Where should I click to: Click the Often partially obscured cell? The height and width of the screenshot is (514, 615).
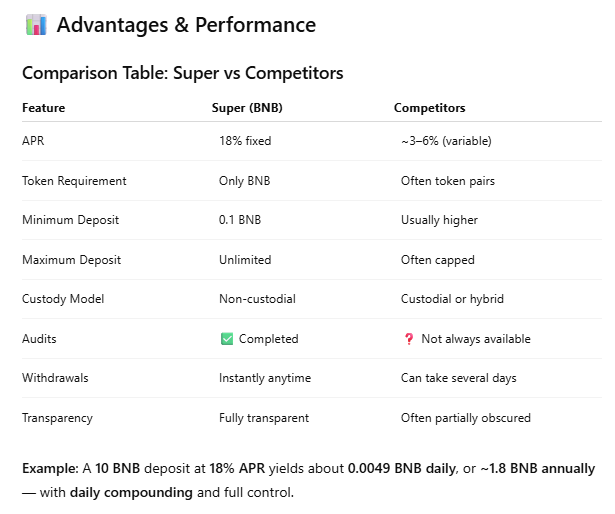point(466,418)
